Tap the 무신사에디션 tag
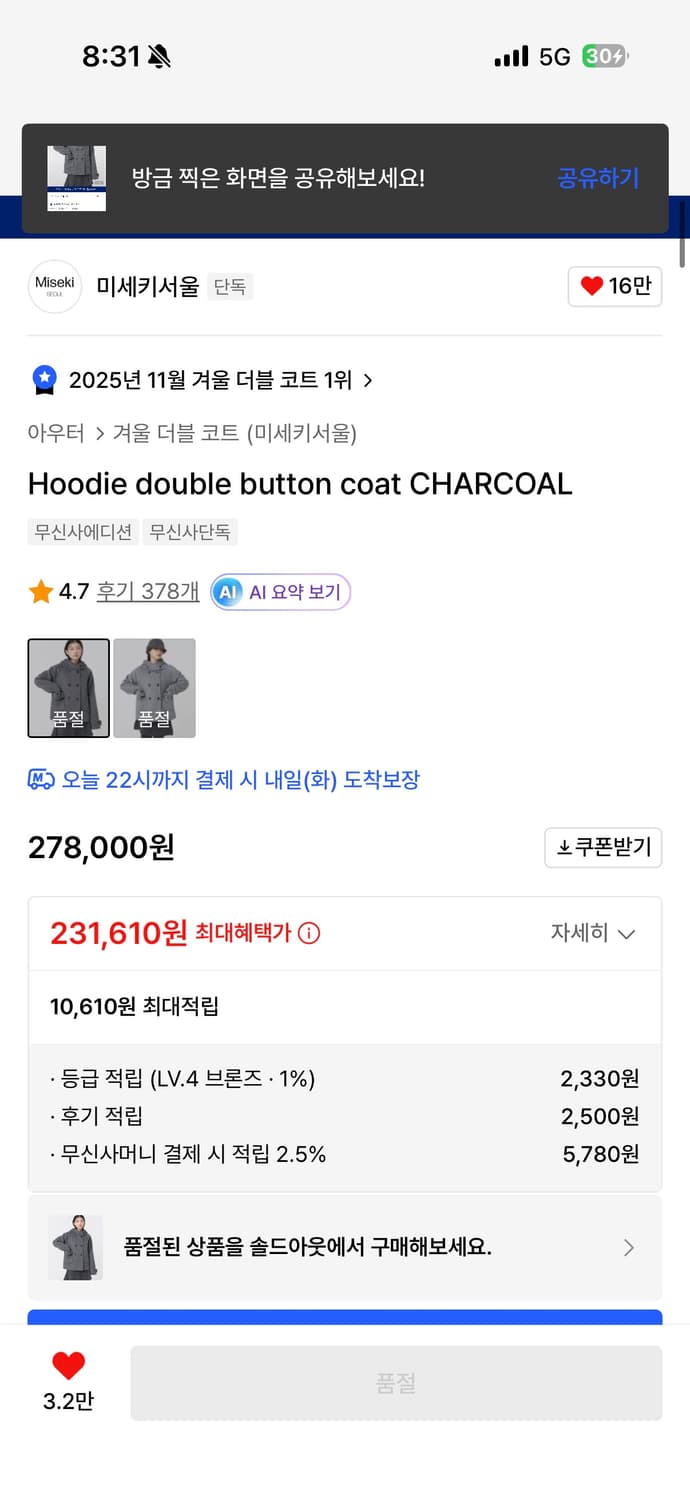This screenshot has width=690, height=1500. click(x=83, y=532)
